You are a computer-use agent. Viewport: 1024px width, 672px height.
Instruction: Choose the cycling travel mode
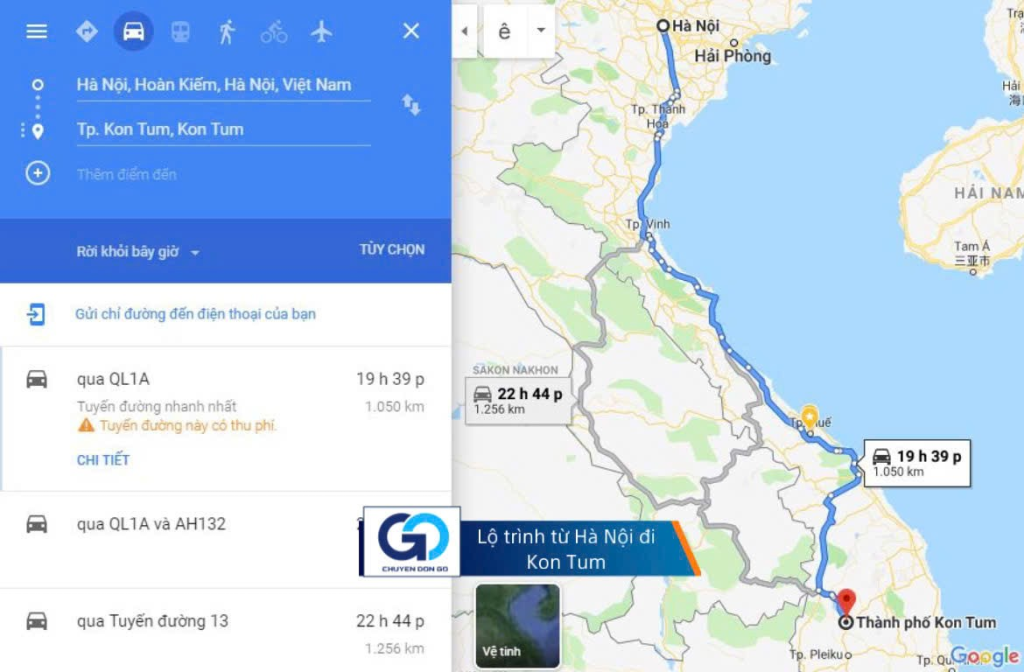click(274, 31)
